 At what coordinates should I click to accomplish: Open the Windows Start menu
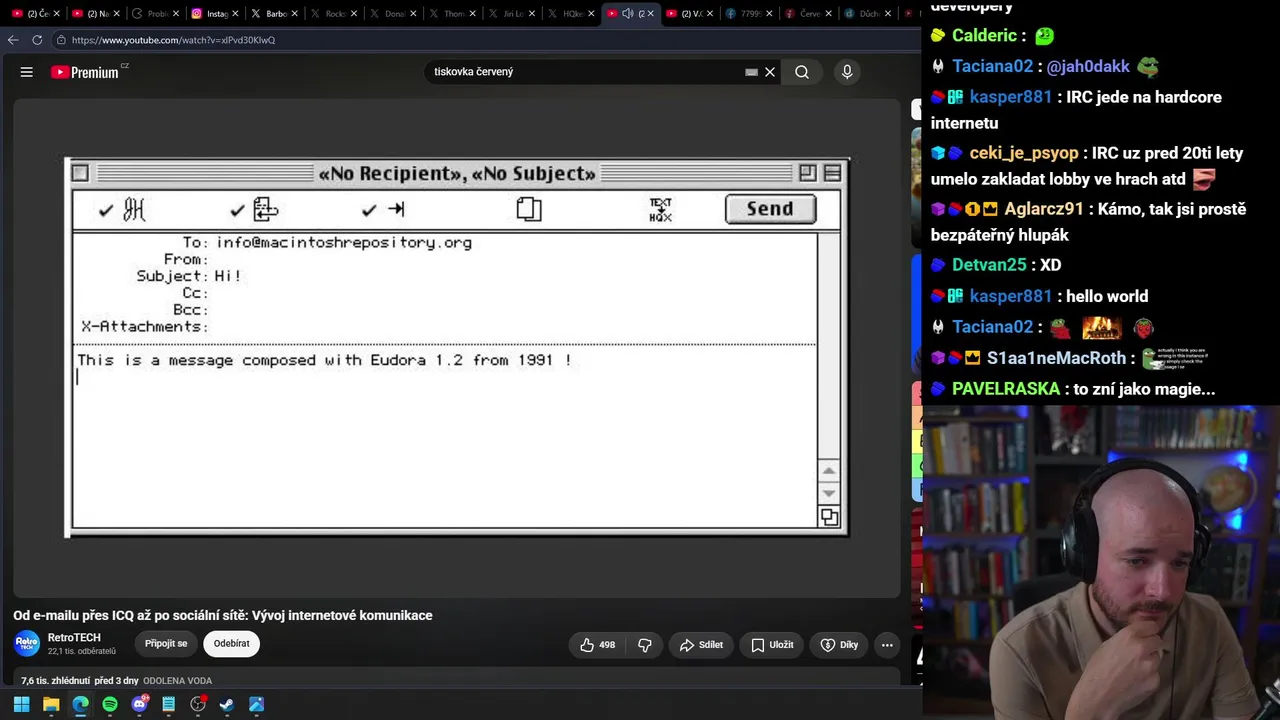pos(22,704)
